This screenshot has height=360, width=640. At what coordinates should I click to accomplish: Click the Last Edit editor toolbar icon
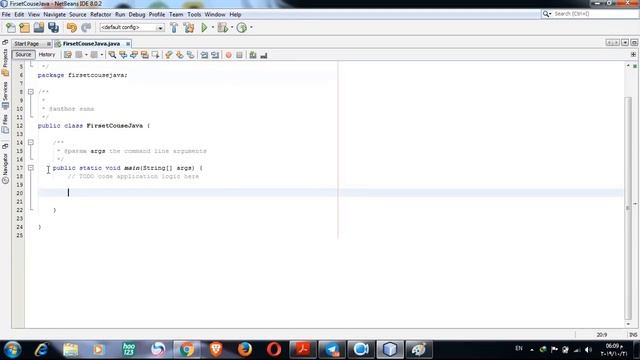(68, 55)
